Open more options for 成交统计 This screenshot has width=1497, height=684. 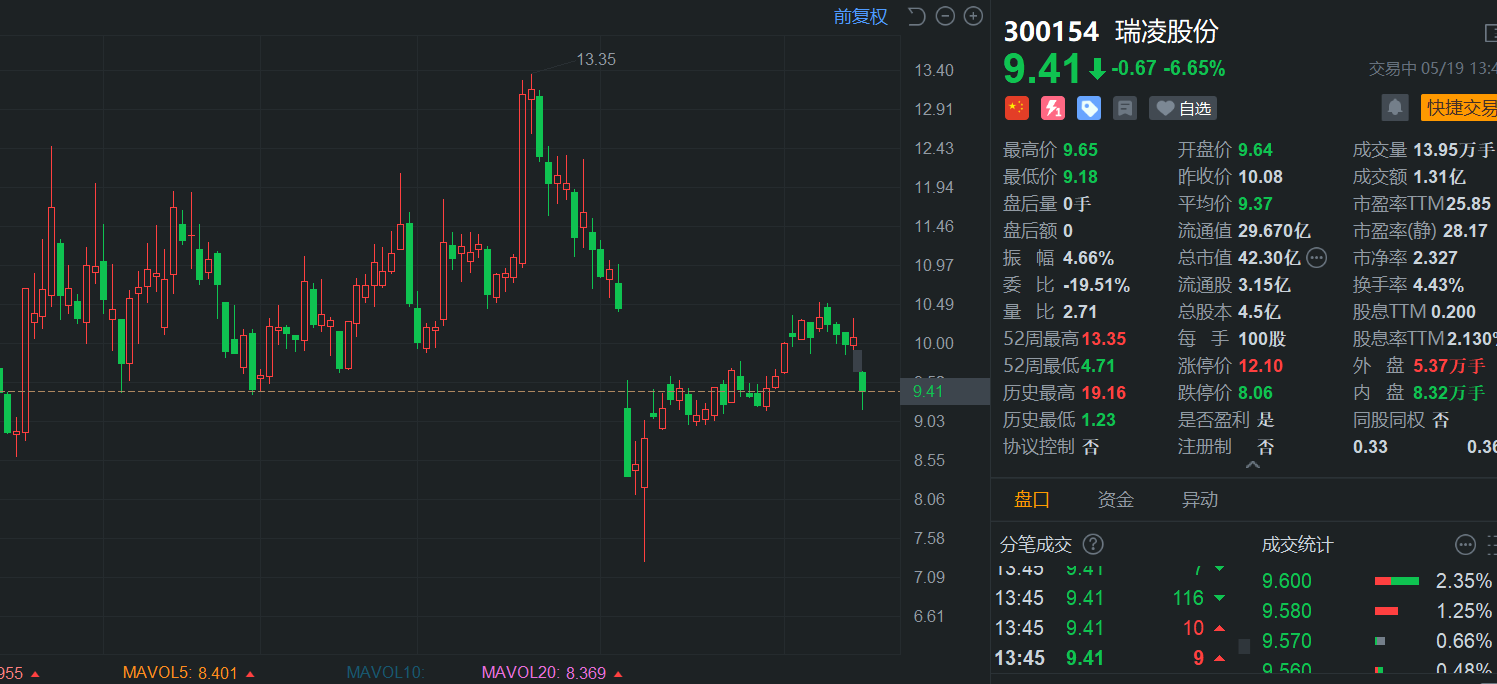1465,545
